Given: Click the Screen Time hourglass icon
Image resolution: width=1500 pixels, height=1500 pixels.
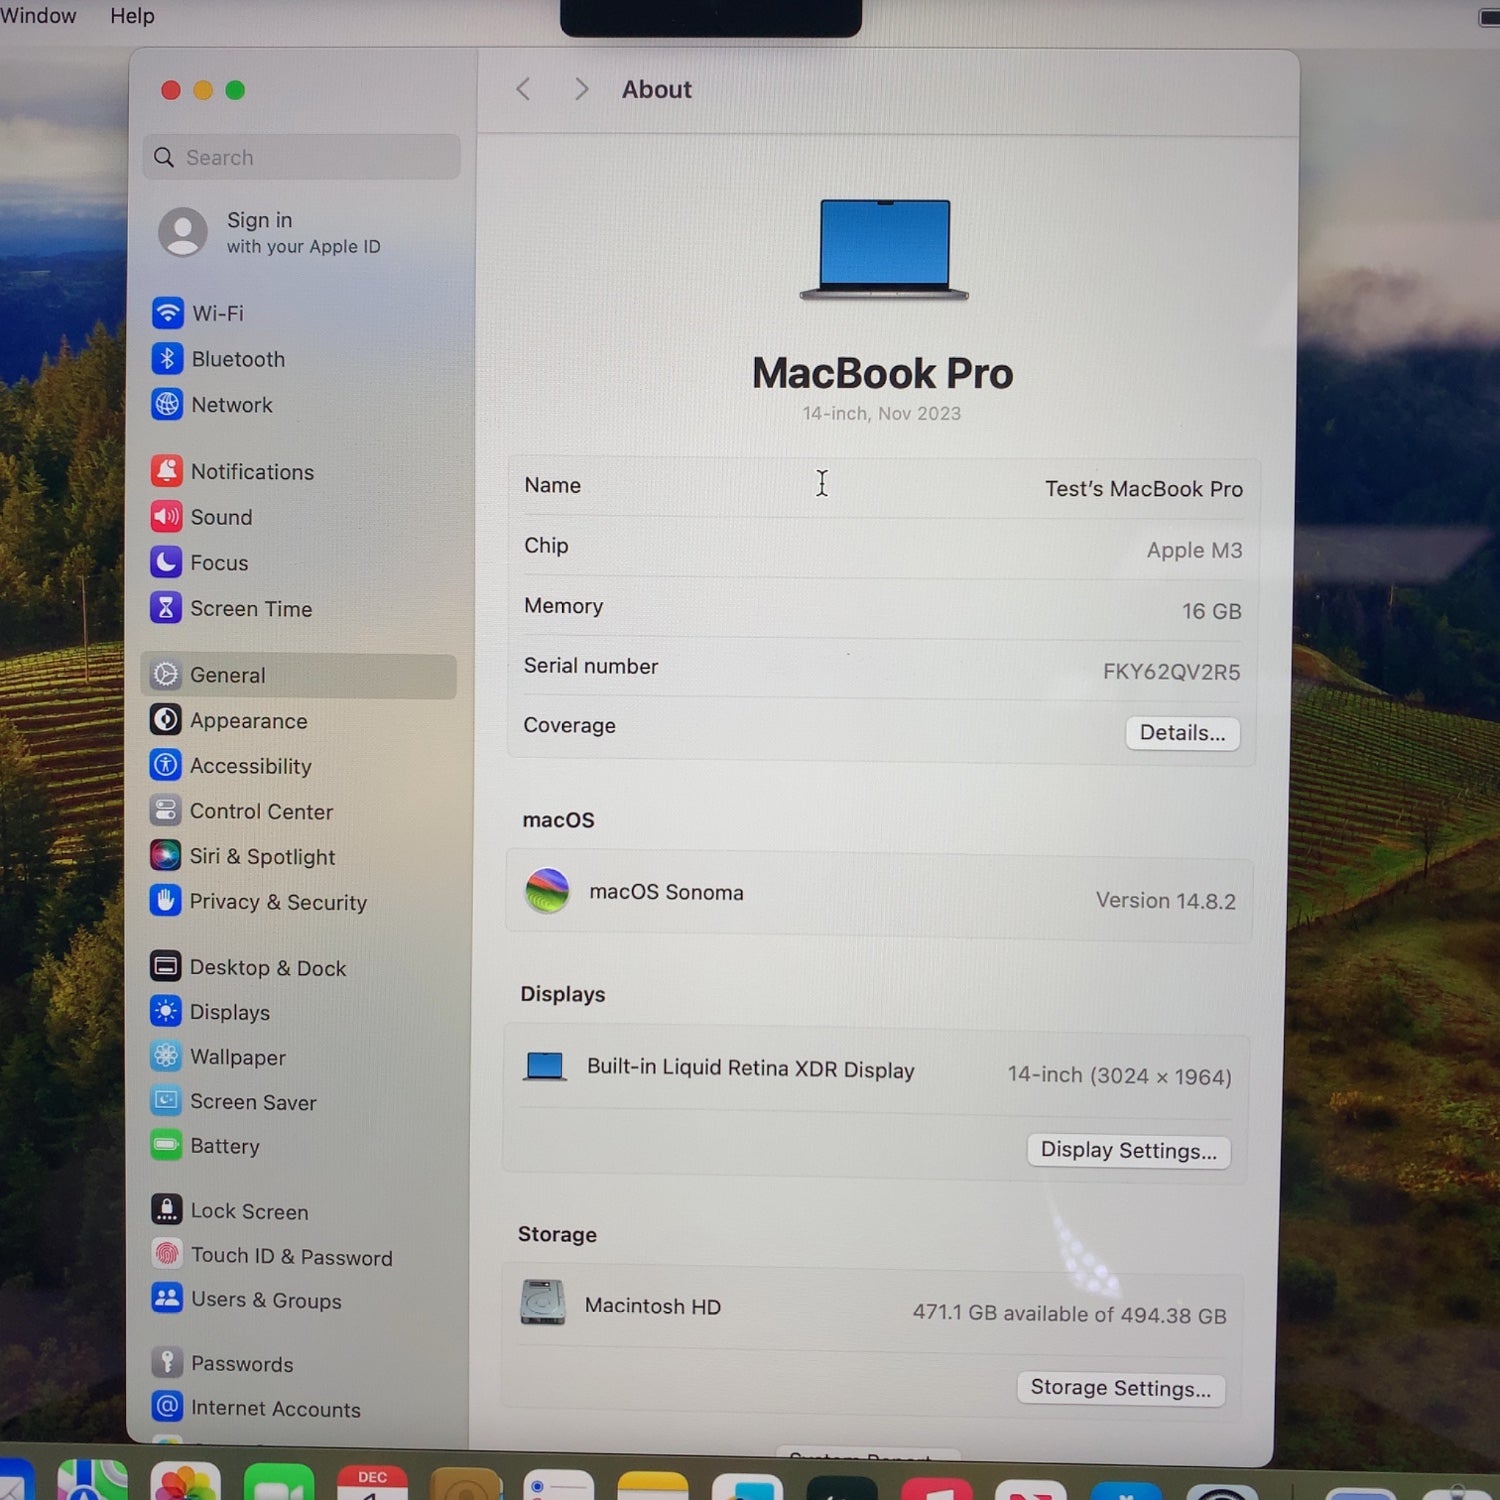Looking at the screenshot, I should 166,608.
